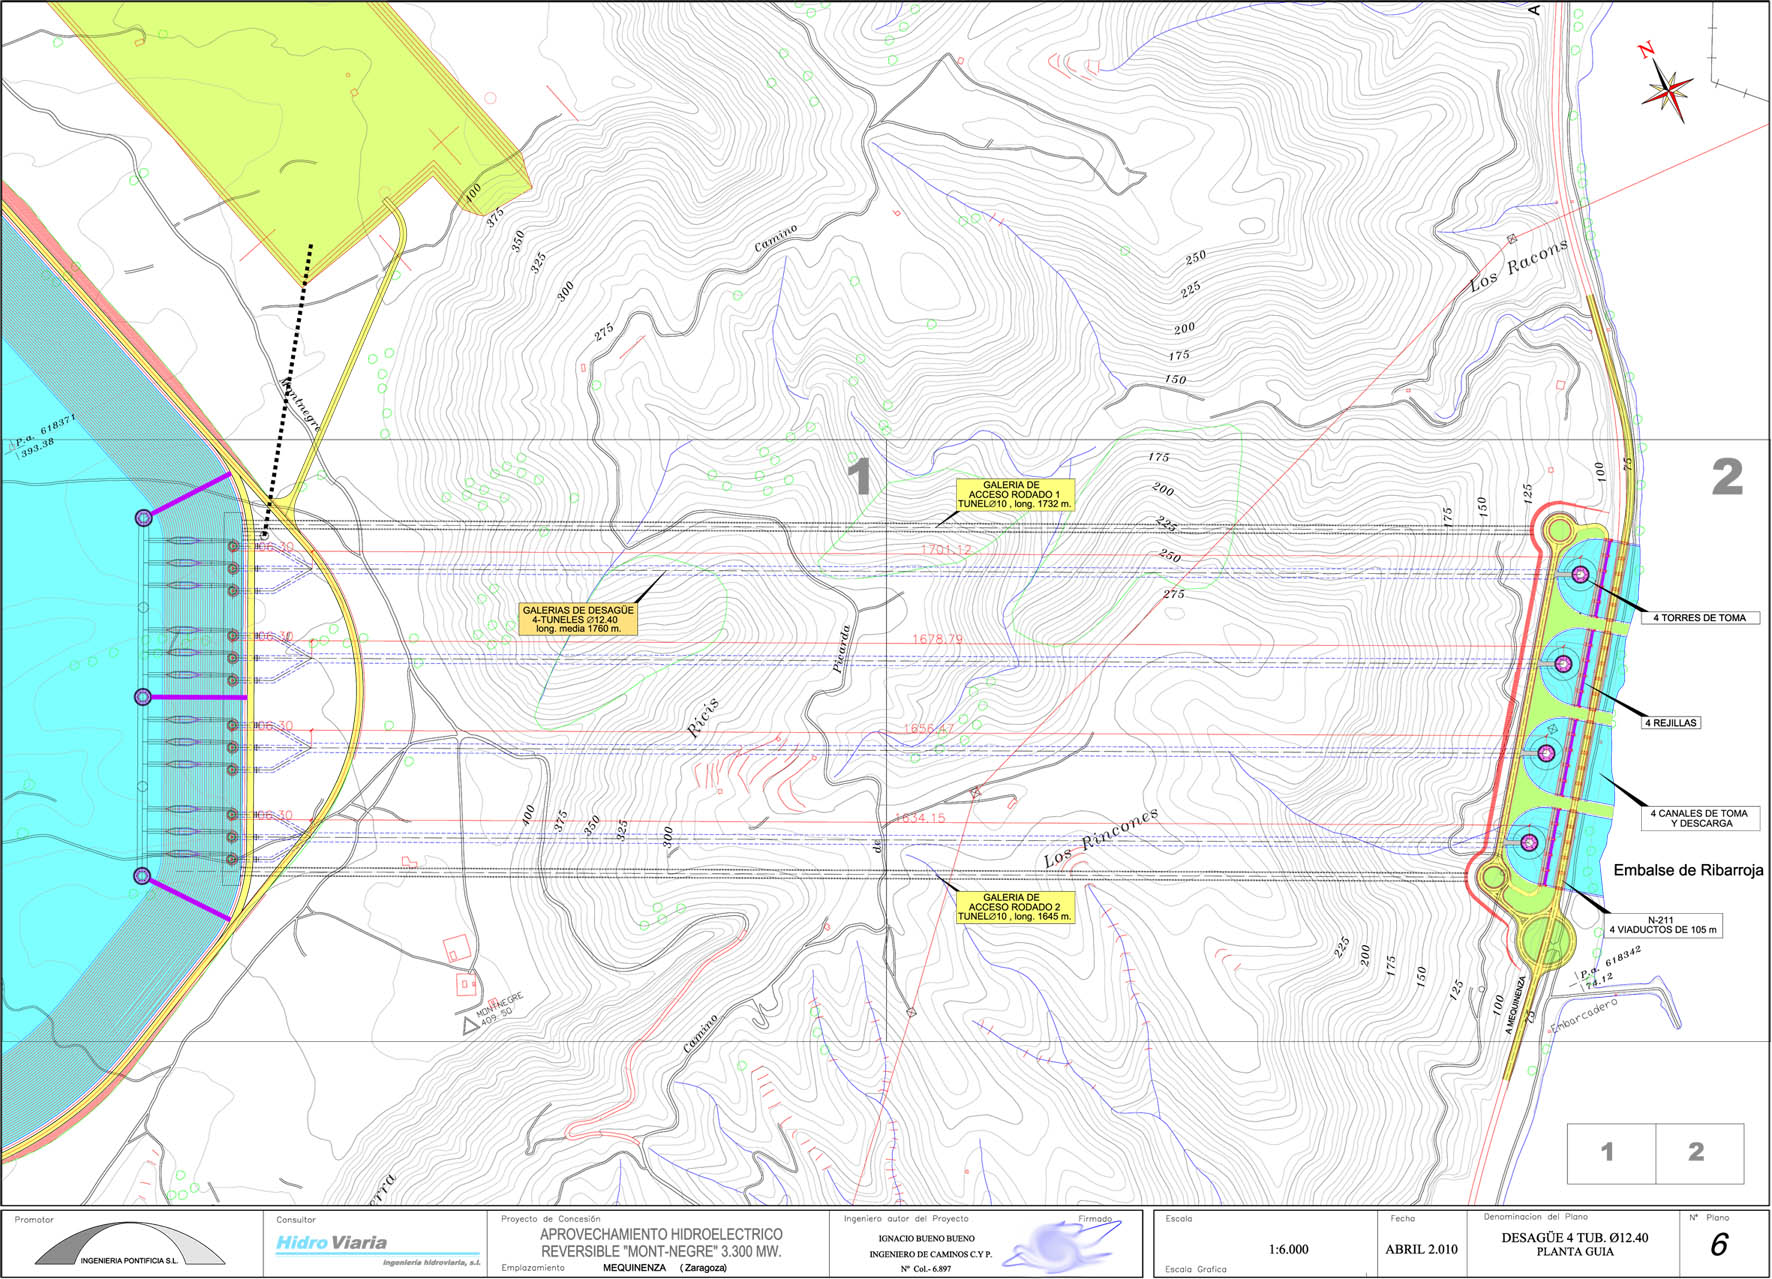Click the topmost intake tower circle symbol
Image resolution: width=1772 pixels, height=1279 pixels.
[1580, 574]
